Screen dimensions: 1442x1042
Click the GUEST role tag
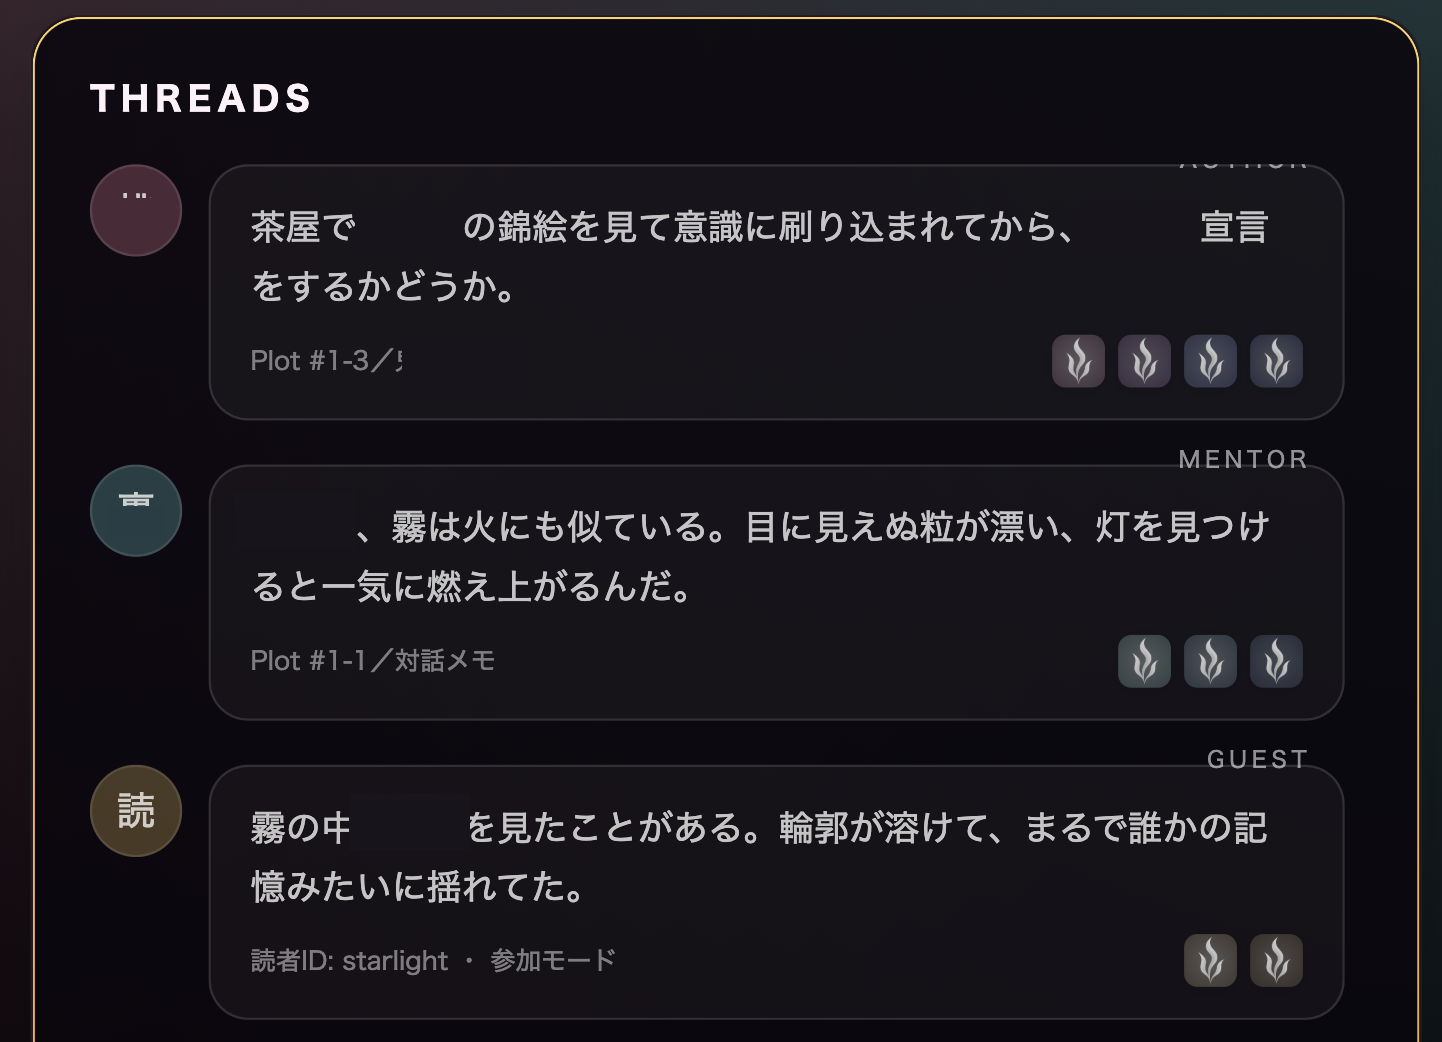pyautogui.click(x=1257, y=759)
